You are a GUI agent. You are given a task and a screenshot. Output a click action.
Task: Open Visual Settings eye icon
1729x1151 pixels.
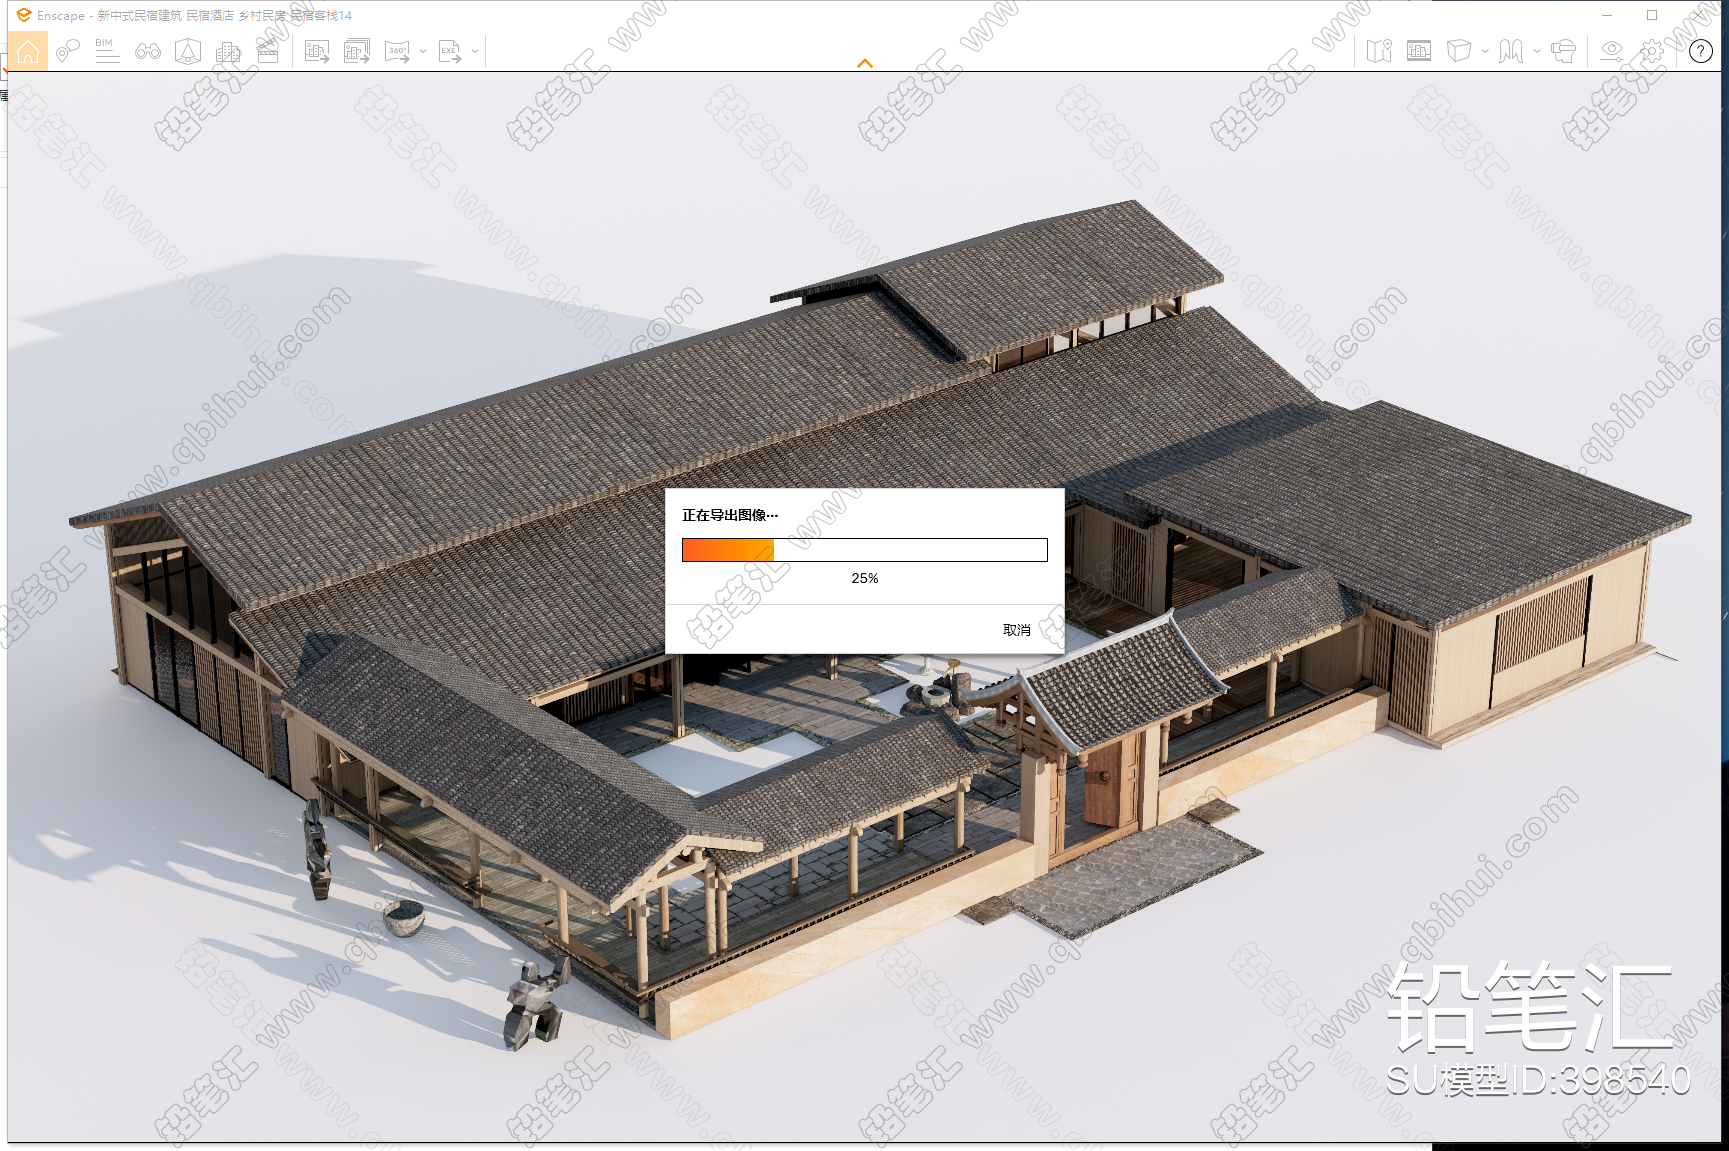(1611, 51)
